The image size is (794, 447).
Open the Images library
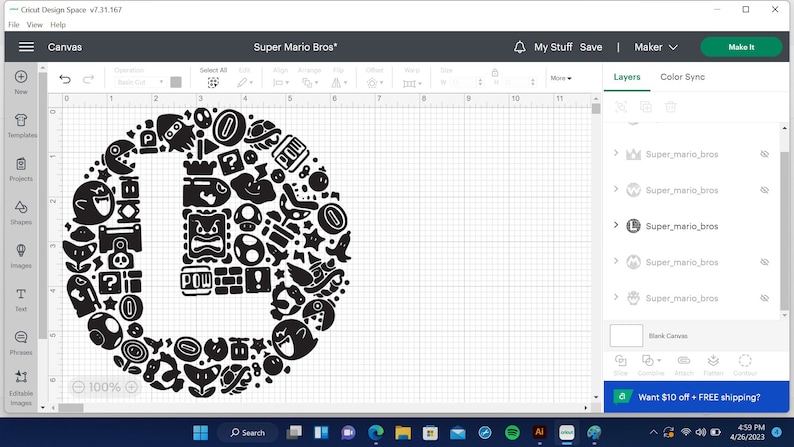[21, 251]
